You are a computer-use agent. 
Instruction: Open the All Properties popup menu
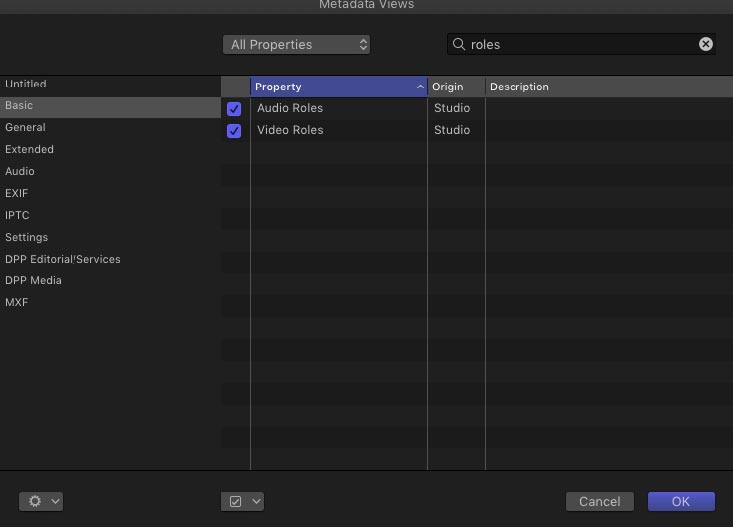(x=296, y=44)
